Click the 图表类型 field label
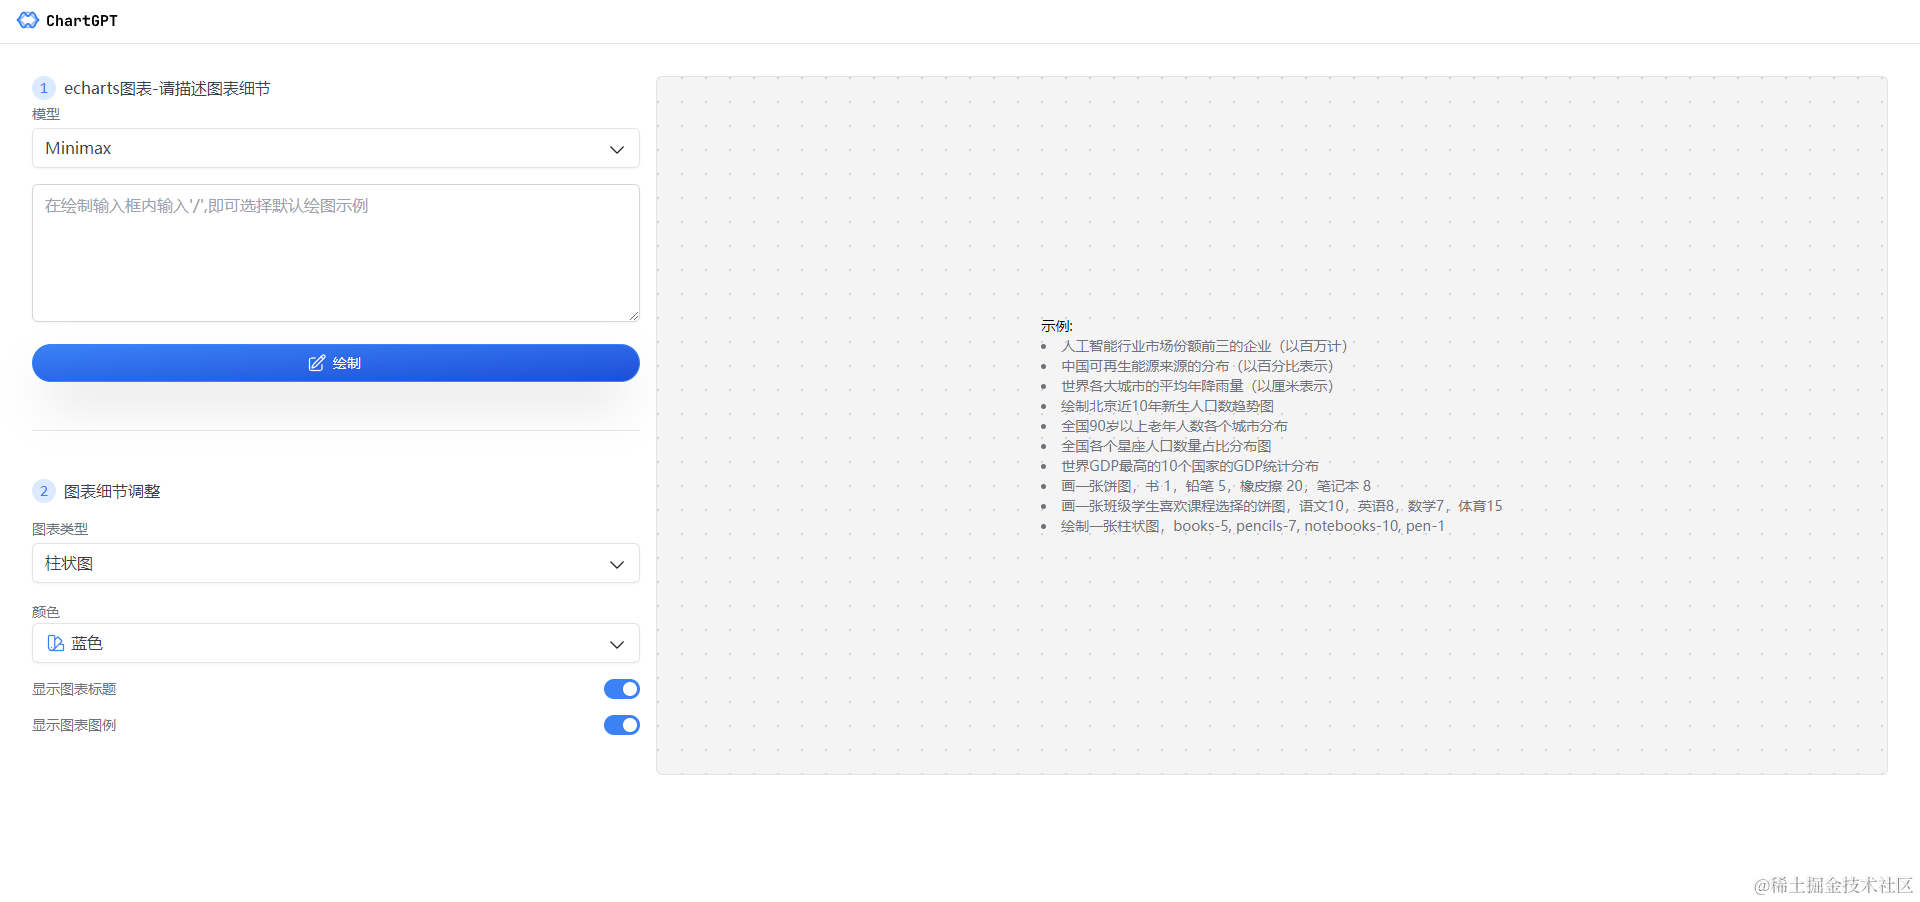1920x902 pixels. (60, 529)
